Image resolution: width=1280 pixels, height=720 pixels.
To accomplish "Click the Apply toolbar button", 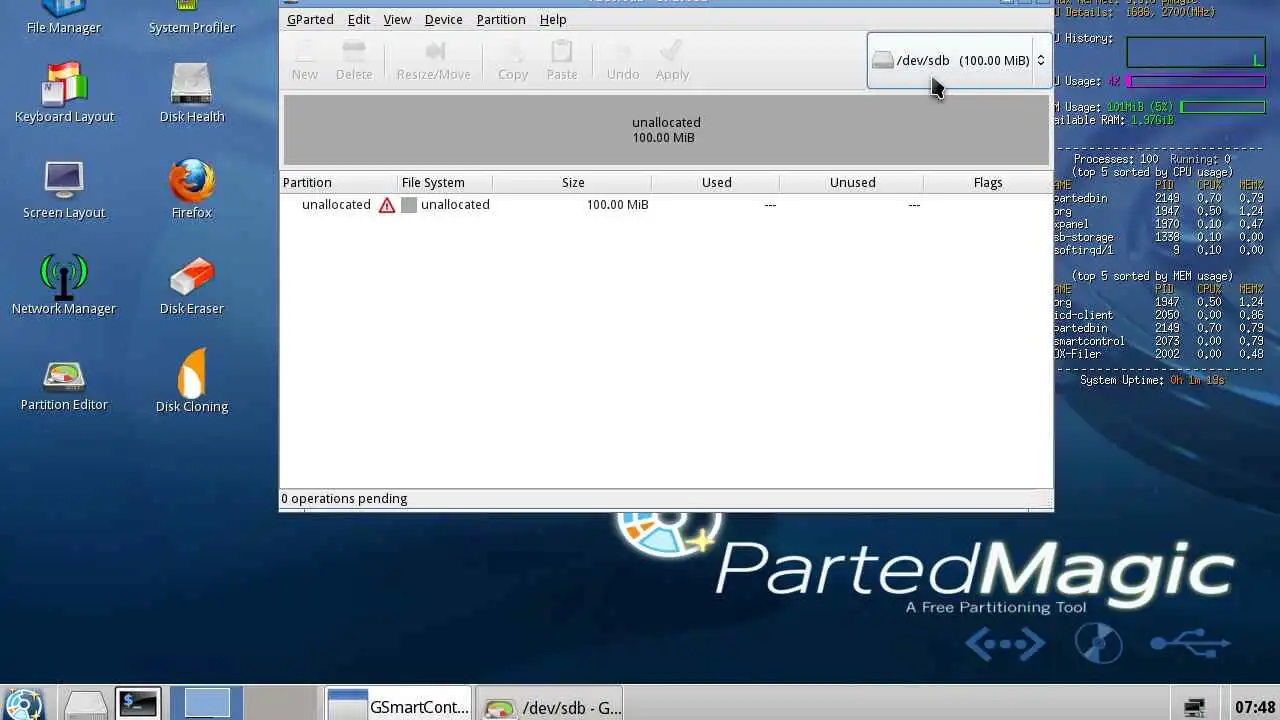I will click(x=672, y=61).
